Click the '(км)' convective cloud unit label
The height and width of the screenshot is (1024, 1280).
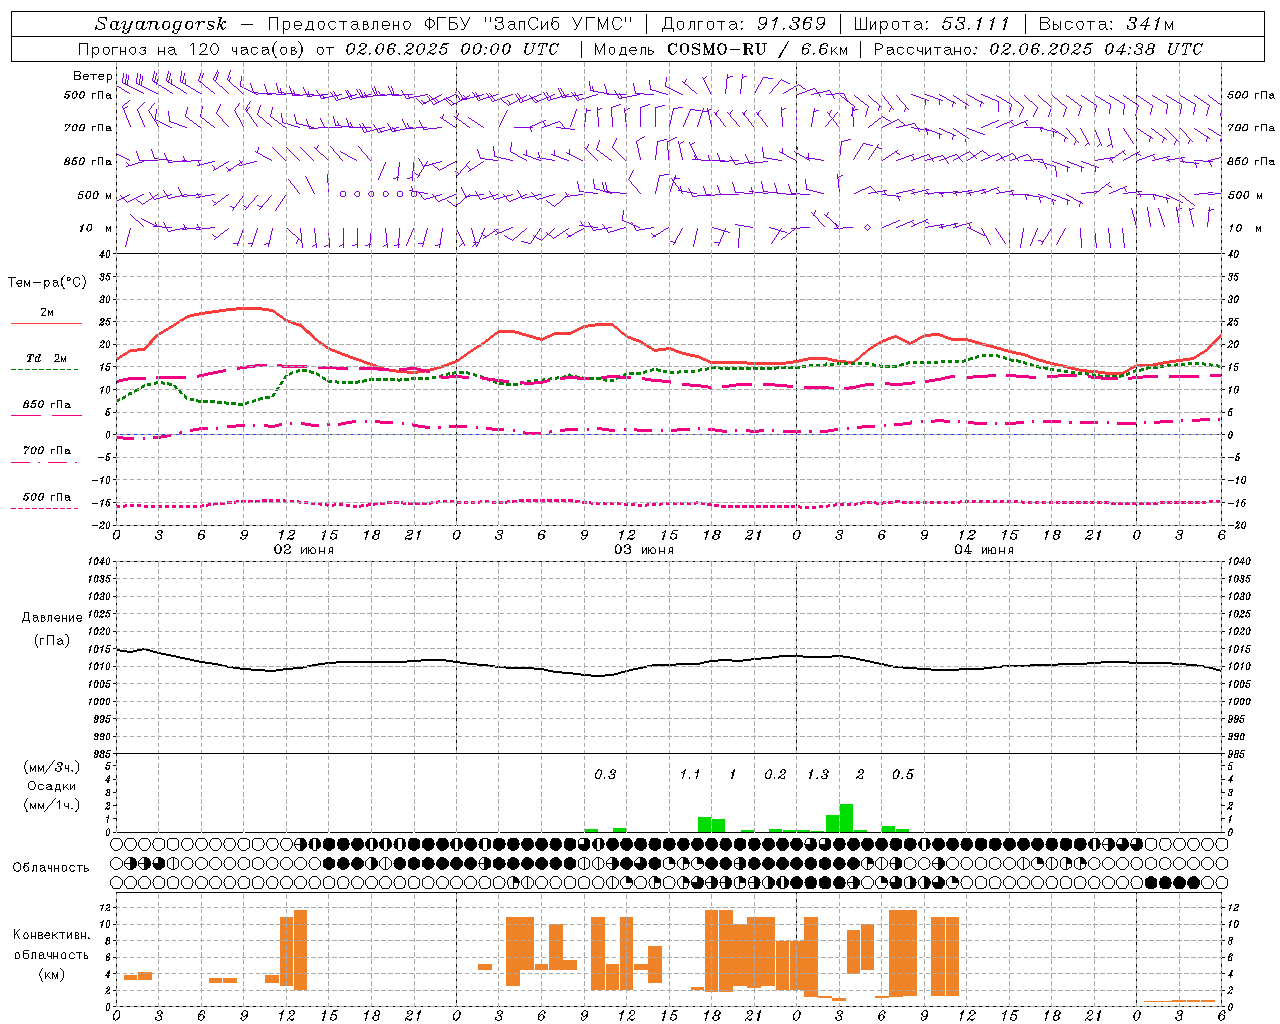[x=52, y=974]
